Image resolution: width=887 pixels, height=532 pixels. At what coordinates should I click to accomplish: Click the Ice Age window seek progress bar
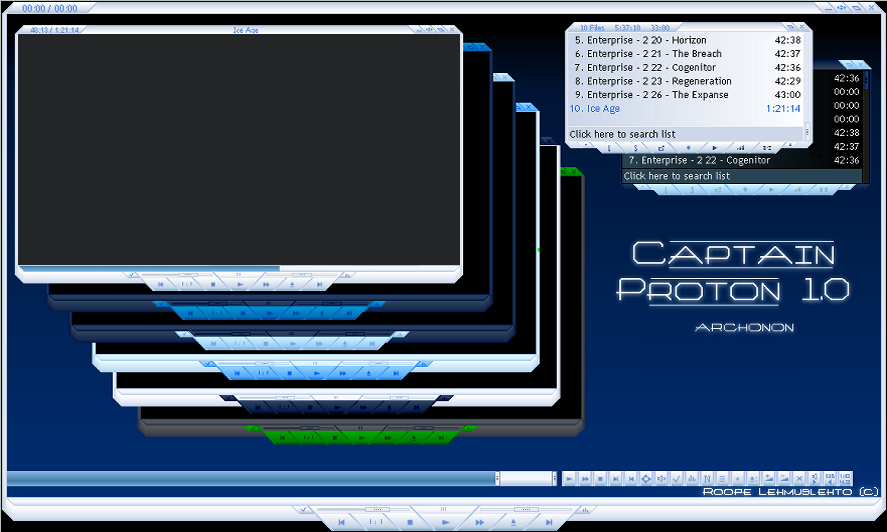[x=239, y=268]
